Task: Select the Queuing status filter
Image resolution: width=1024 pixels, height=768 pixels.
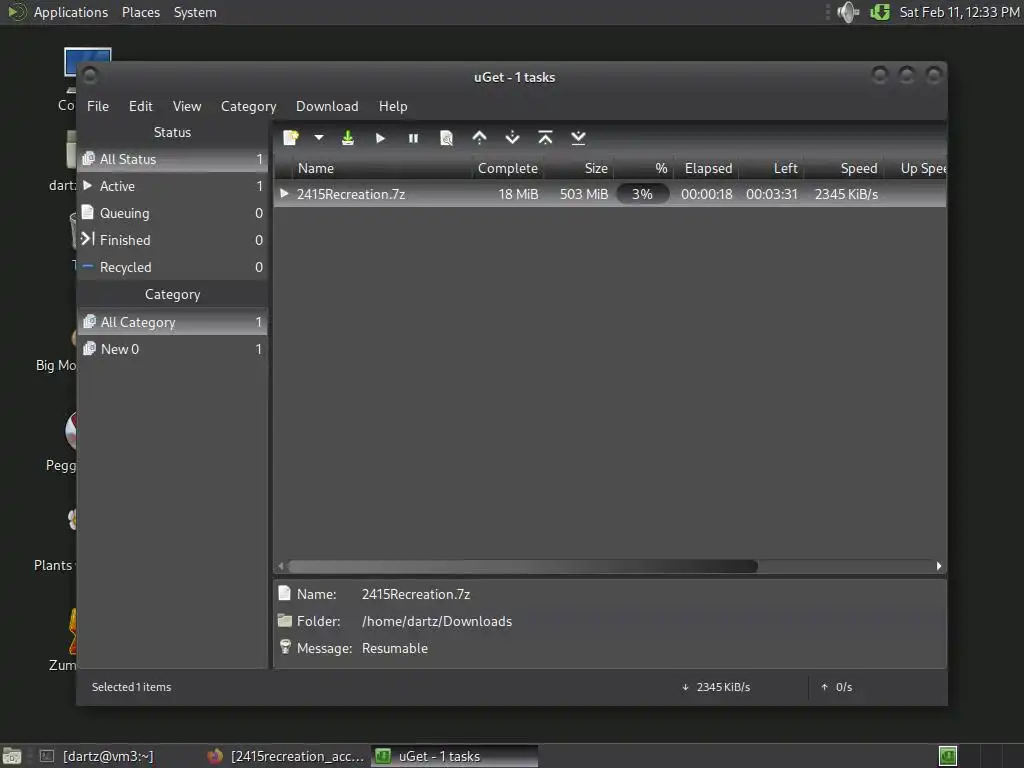Action: point(173,213)
